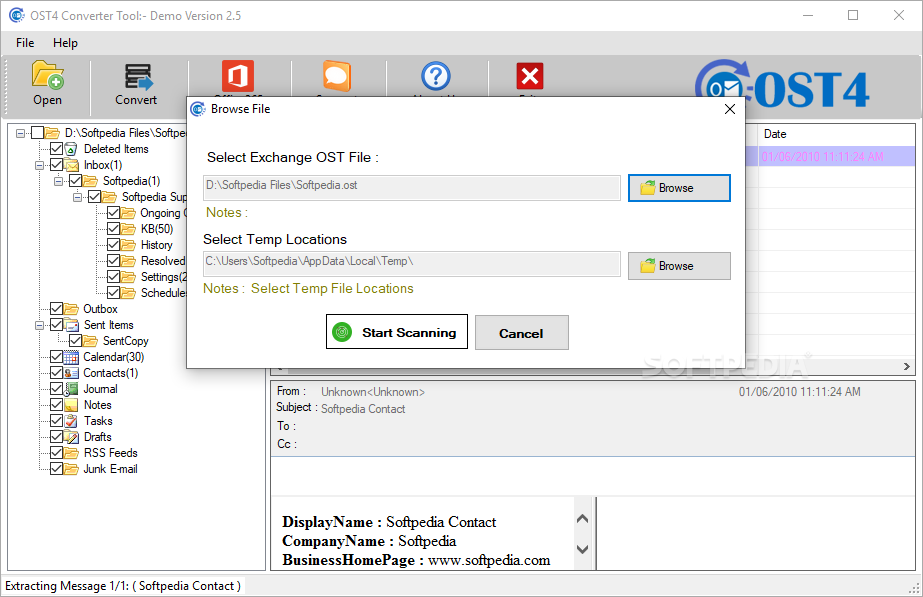Click the orange Support chat toolbar icon

[337, 77]
